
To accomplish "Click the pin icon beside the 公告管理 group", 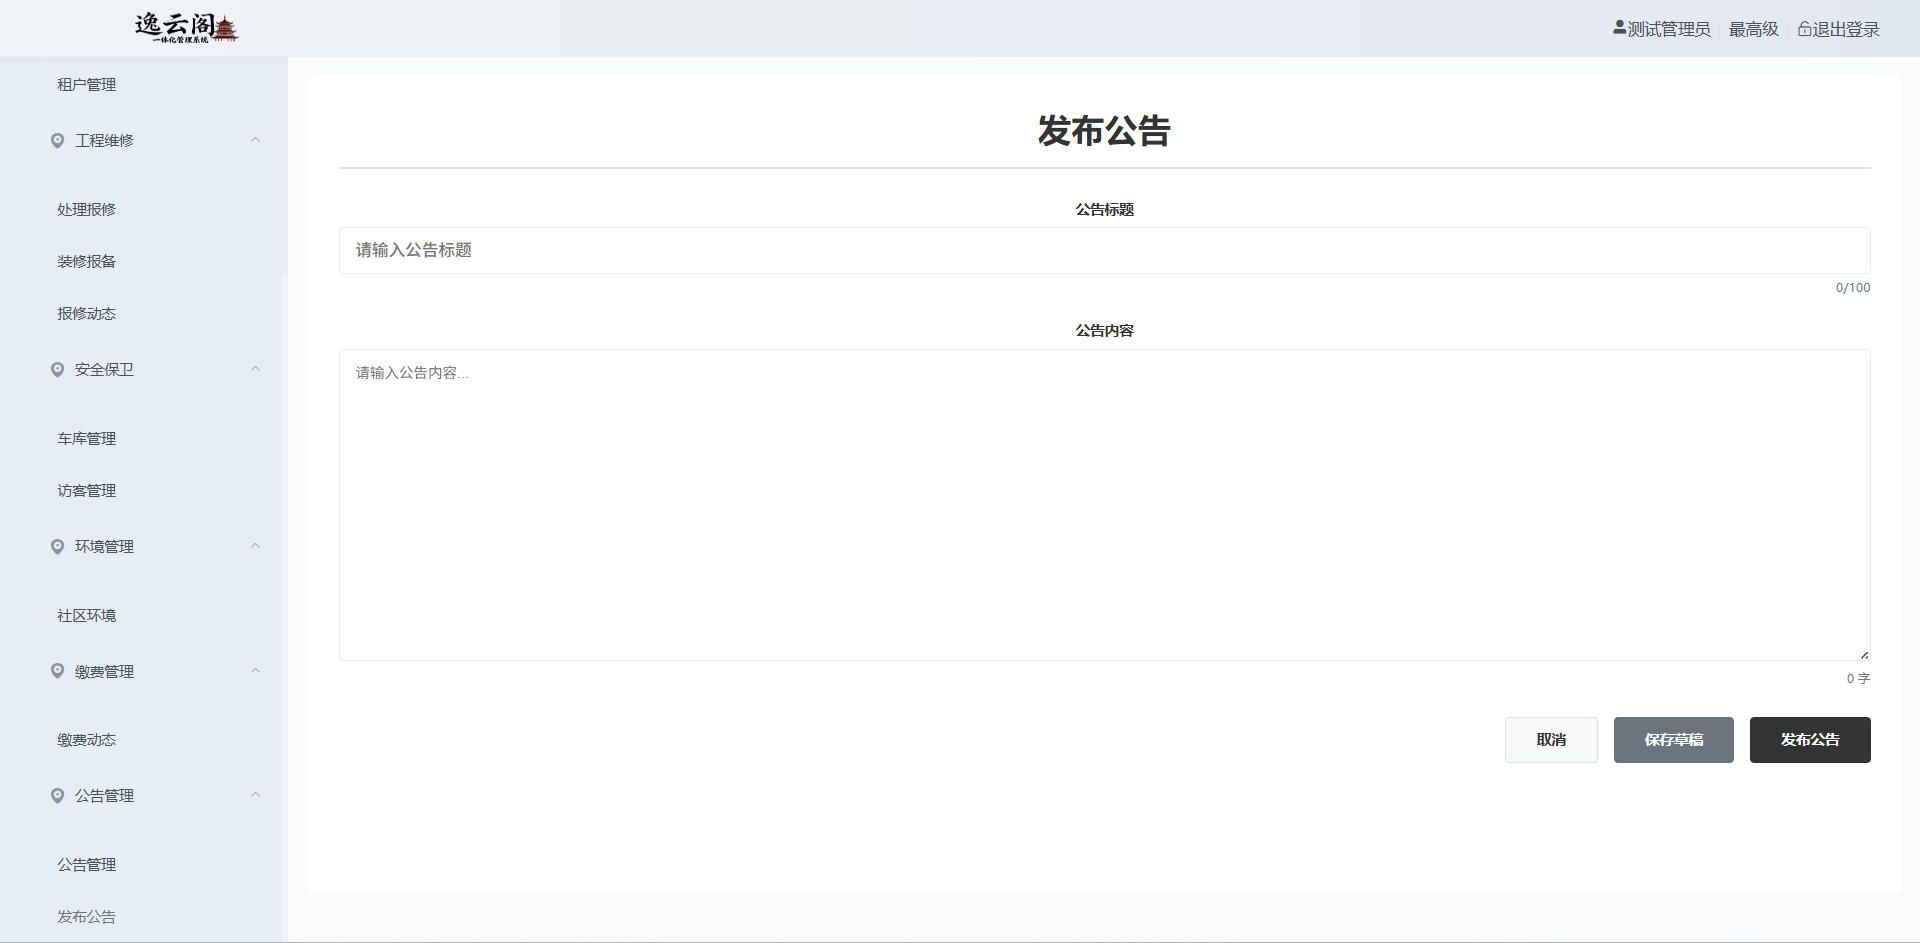I will 57,796.
